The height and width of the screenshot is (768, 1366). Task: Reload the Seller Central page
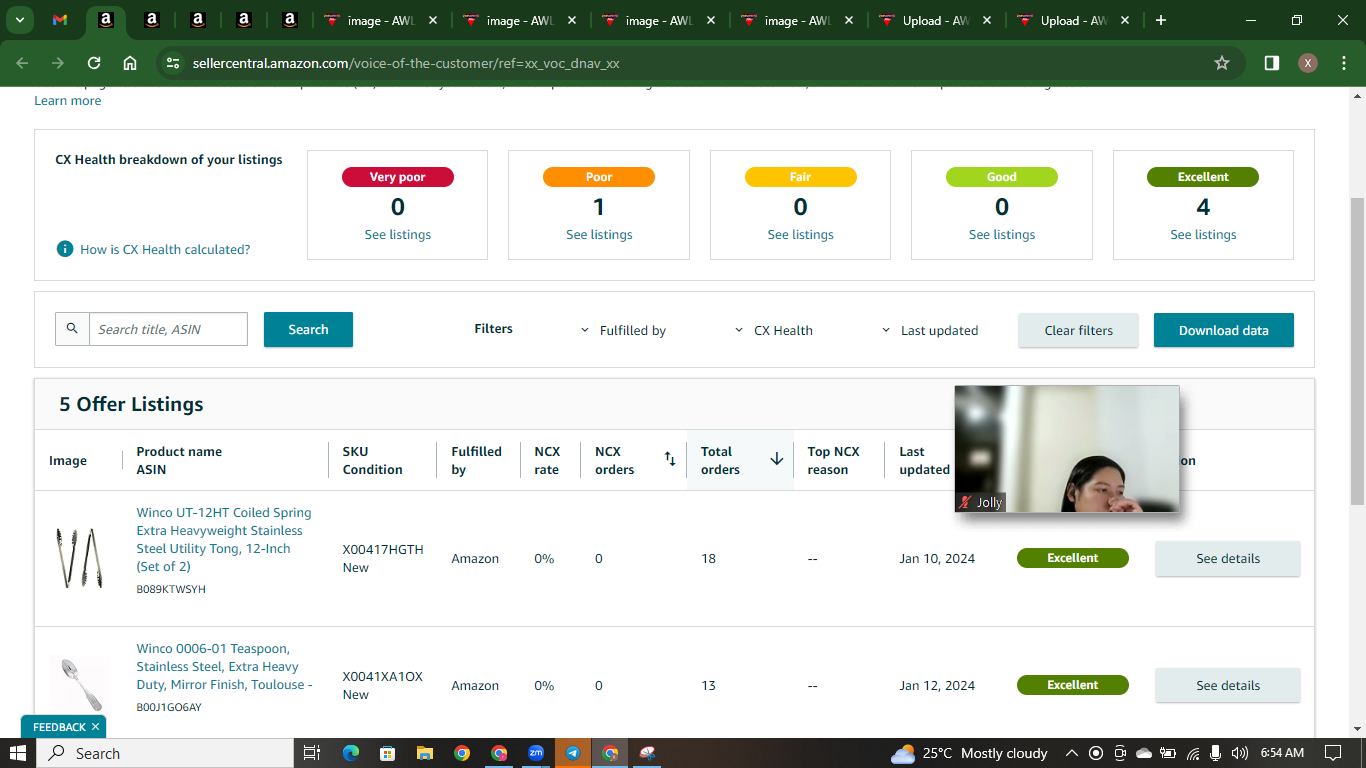tap(94, 63)
